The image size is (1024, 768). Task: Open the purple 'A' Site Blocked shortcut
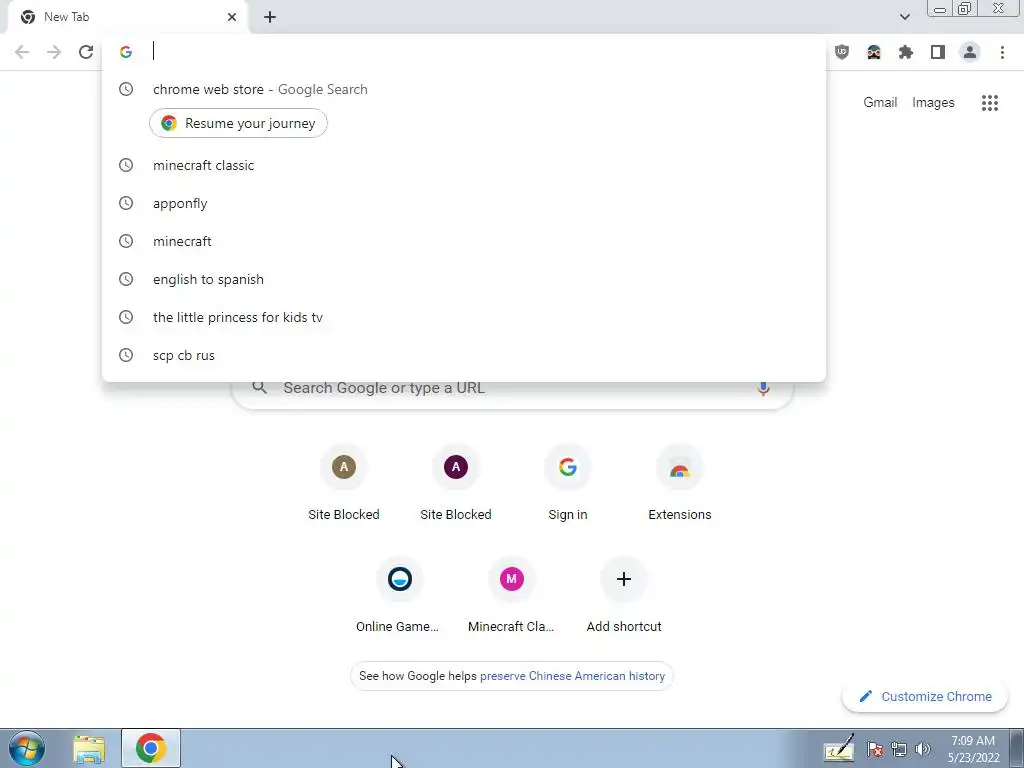456,482
